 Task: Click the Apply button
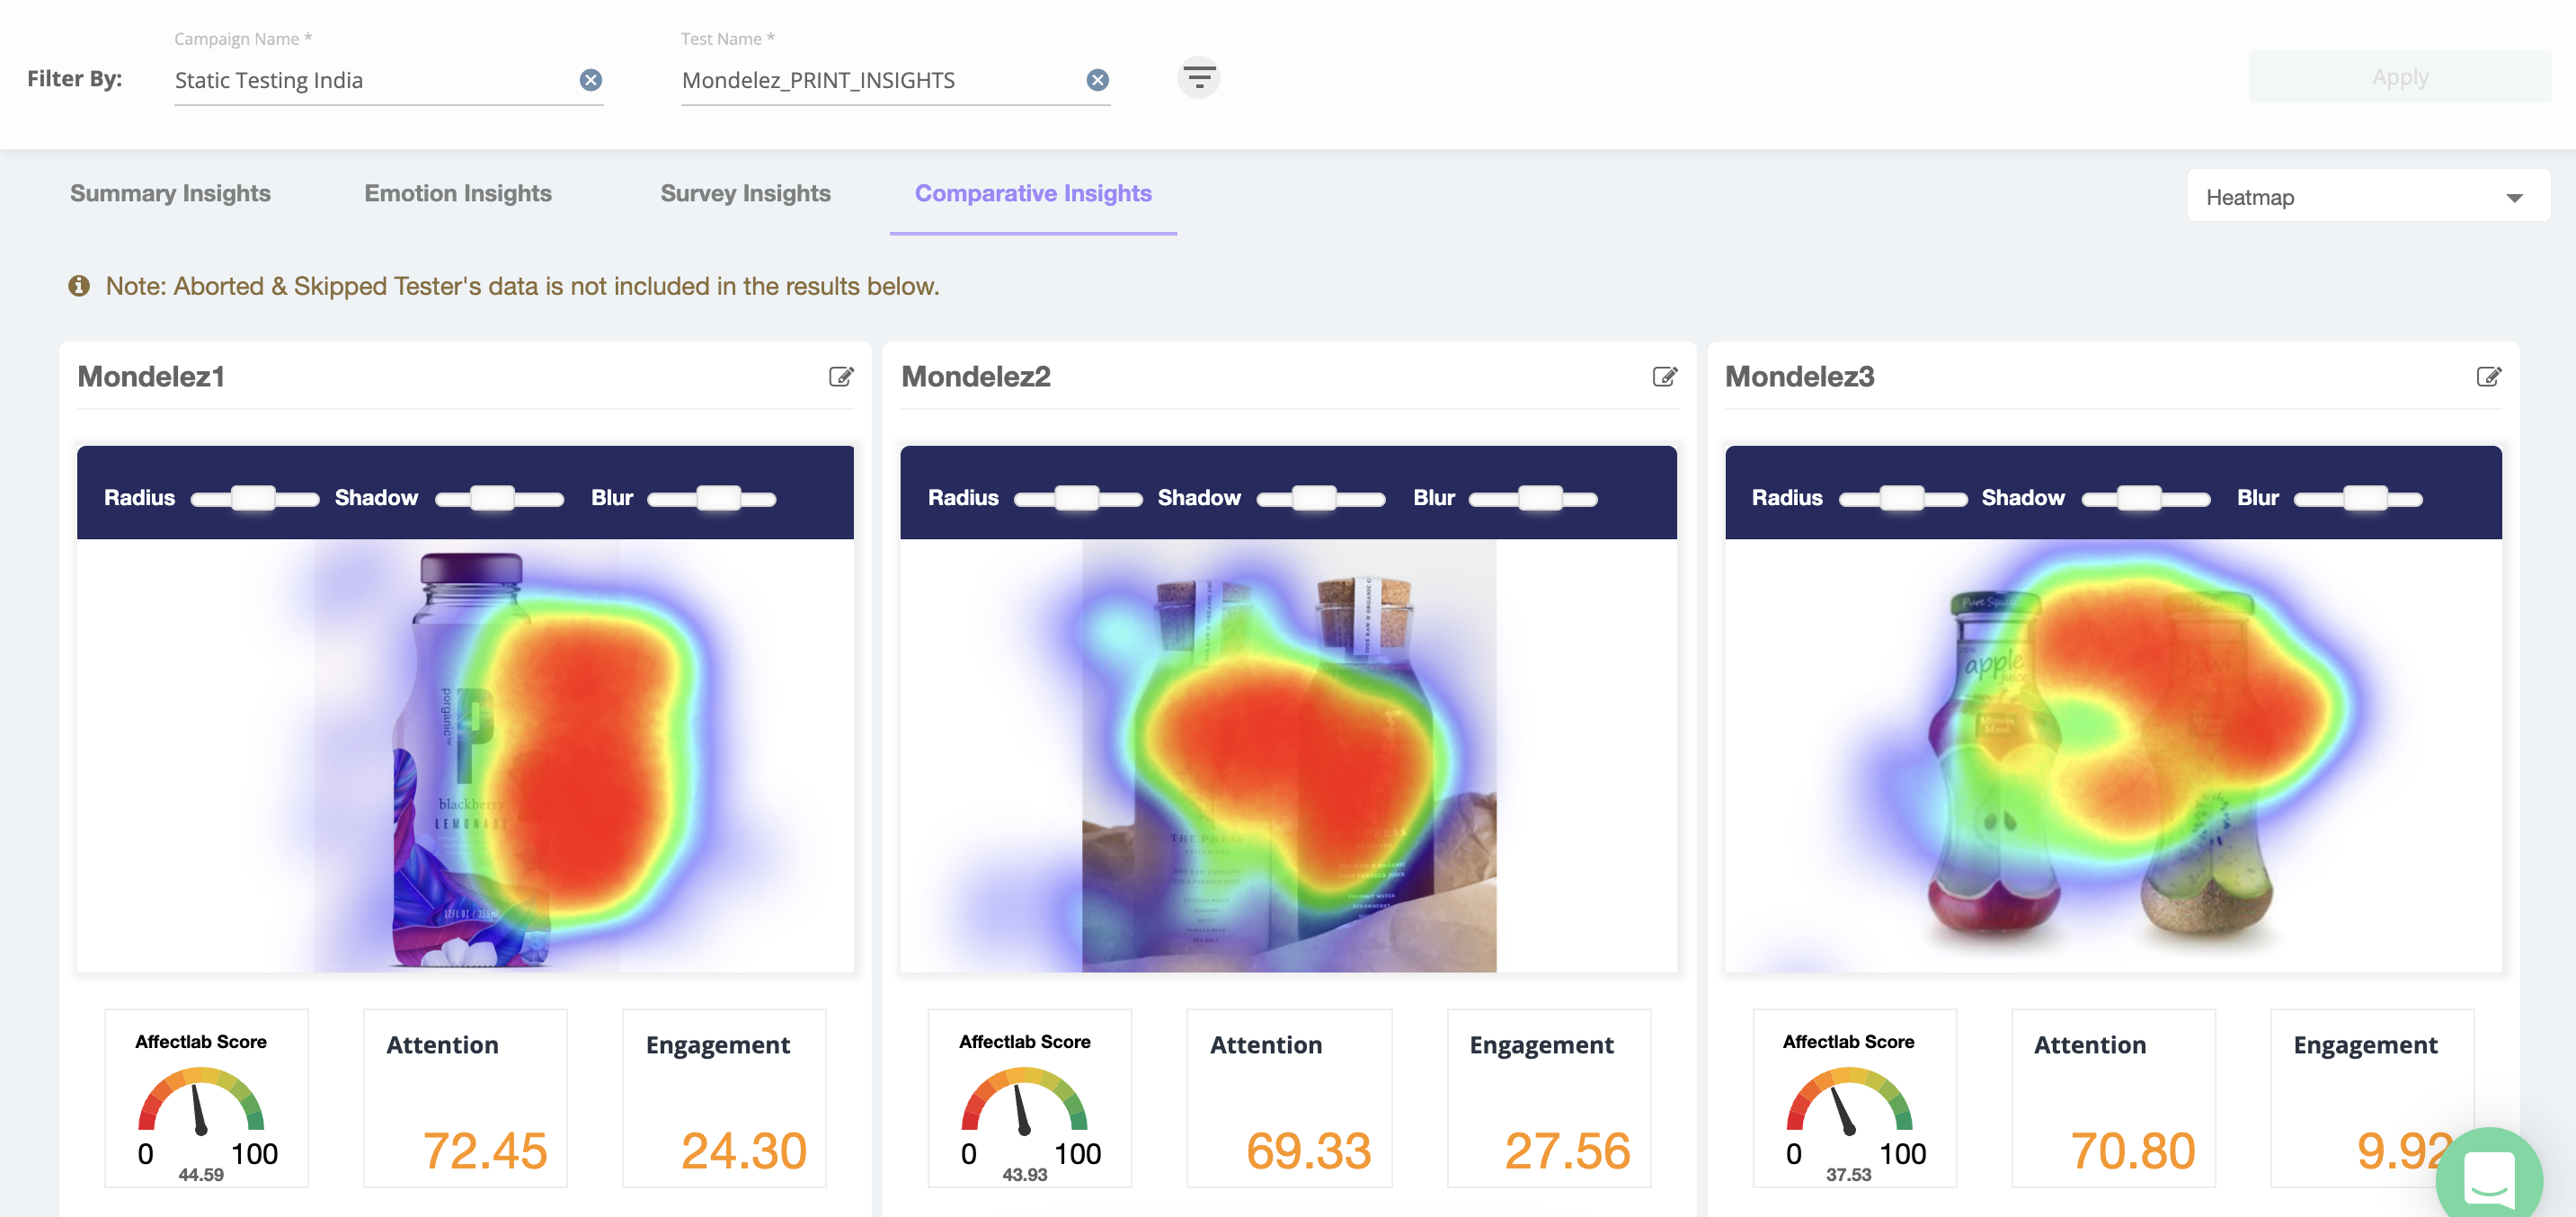[2400, 77]
